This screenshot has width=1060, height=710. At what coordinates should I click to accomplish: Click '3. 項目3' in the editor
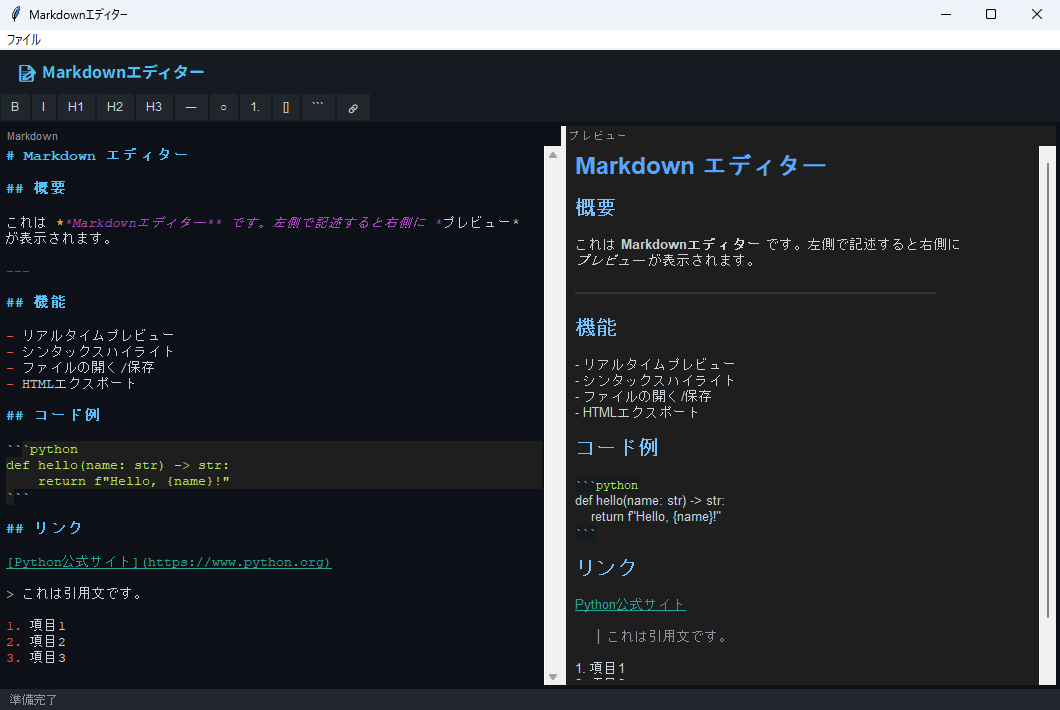36,657
